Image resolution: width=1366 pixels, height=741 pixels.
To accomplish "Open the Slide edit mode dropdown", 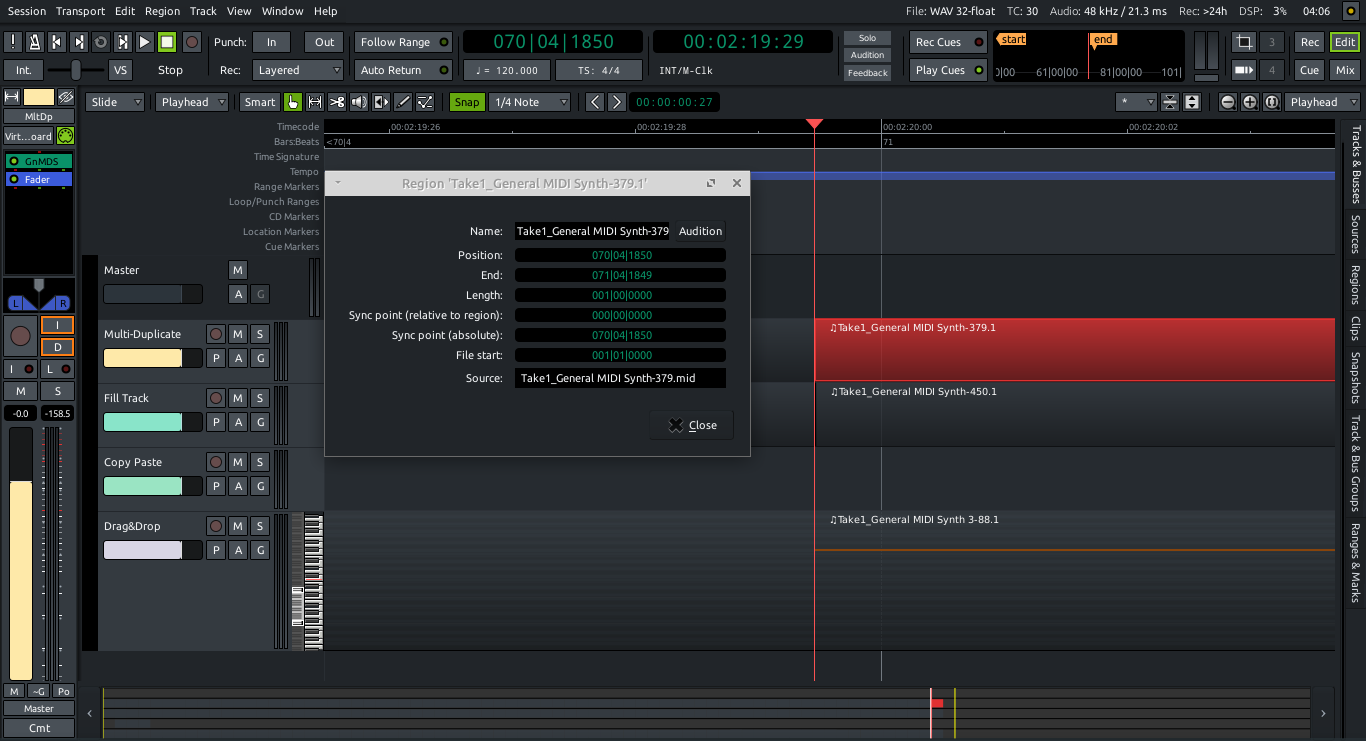I will click(x=115, y=102).
